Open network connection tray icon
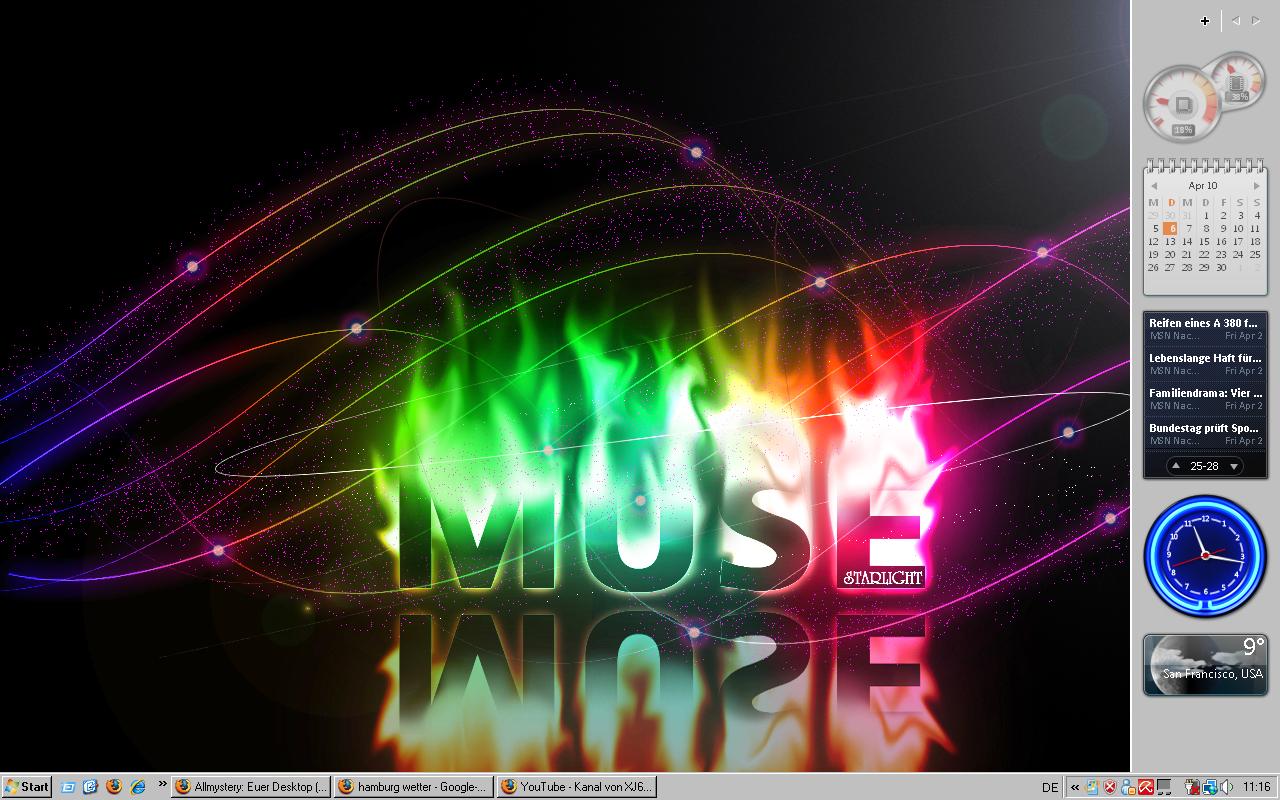This screenshot has width=1280, height=800. (x=1210, y=787)
